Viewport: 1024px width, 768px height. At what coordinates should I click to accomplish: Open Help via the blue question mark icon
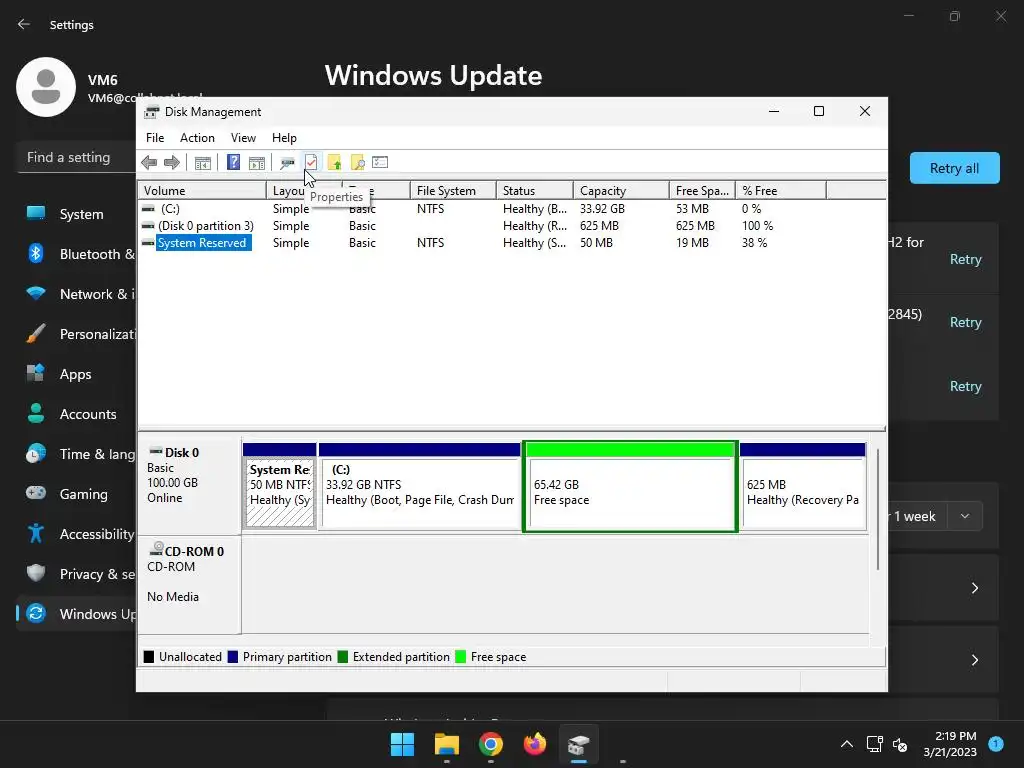point(233,162)
